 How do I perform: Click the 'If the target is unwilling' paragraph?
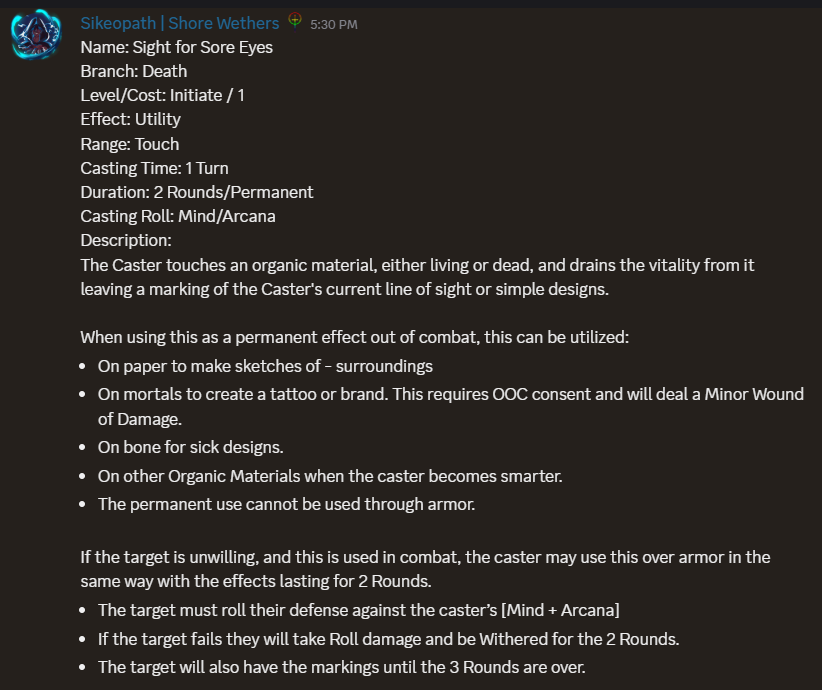[x=426, y=569]
